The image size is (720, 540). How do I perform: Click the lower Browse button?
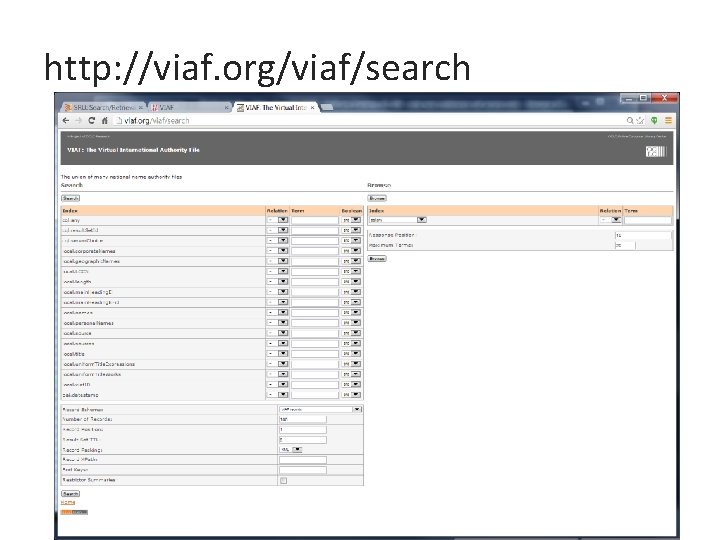point(377,259)
